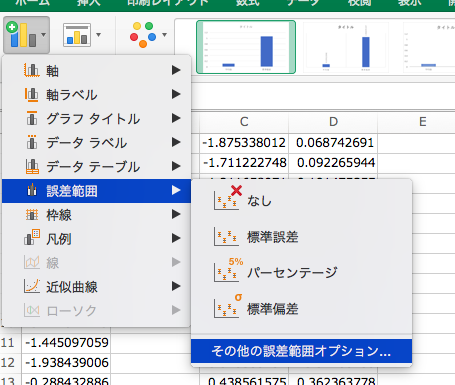Open the データ テーブル submenu
Viewport: 455px width, 385px height.
(96, 167)
